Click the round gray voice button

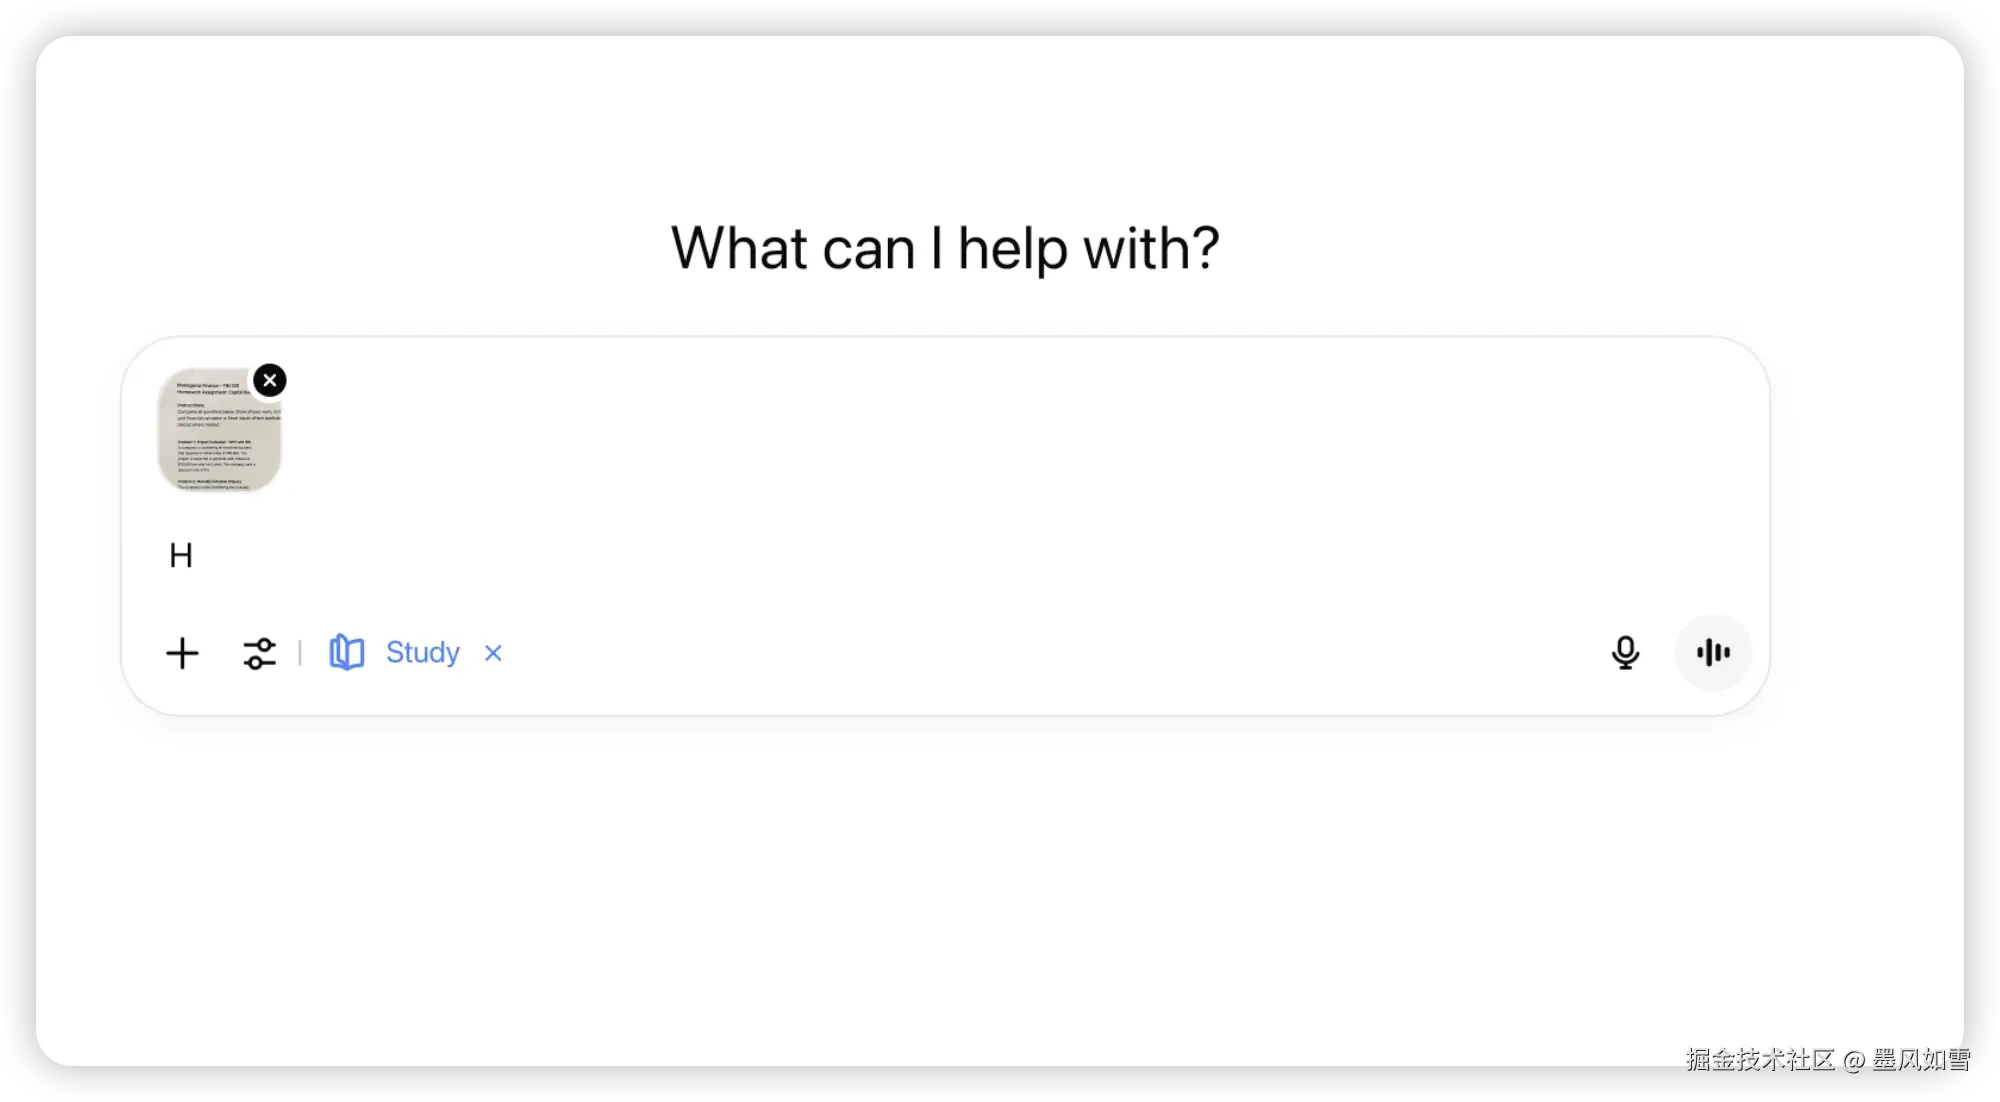pos(1713,653)
